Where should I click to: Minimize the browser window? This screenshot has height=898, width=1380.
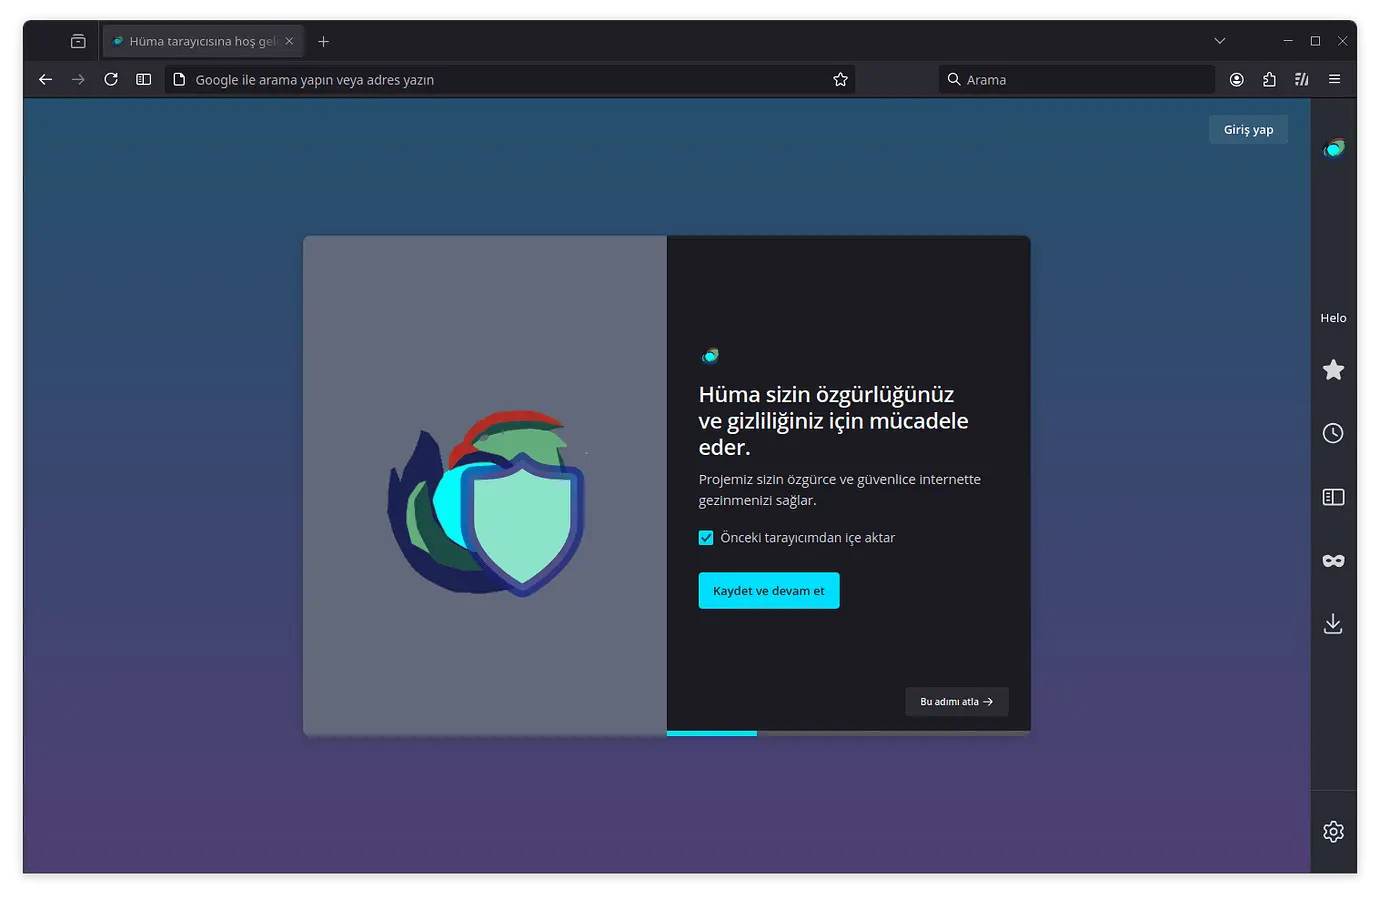tap(1288, 41)
